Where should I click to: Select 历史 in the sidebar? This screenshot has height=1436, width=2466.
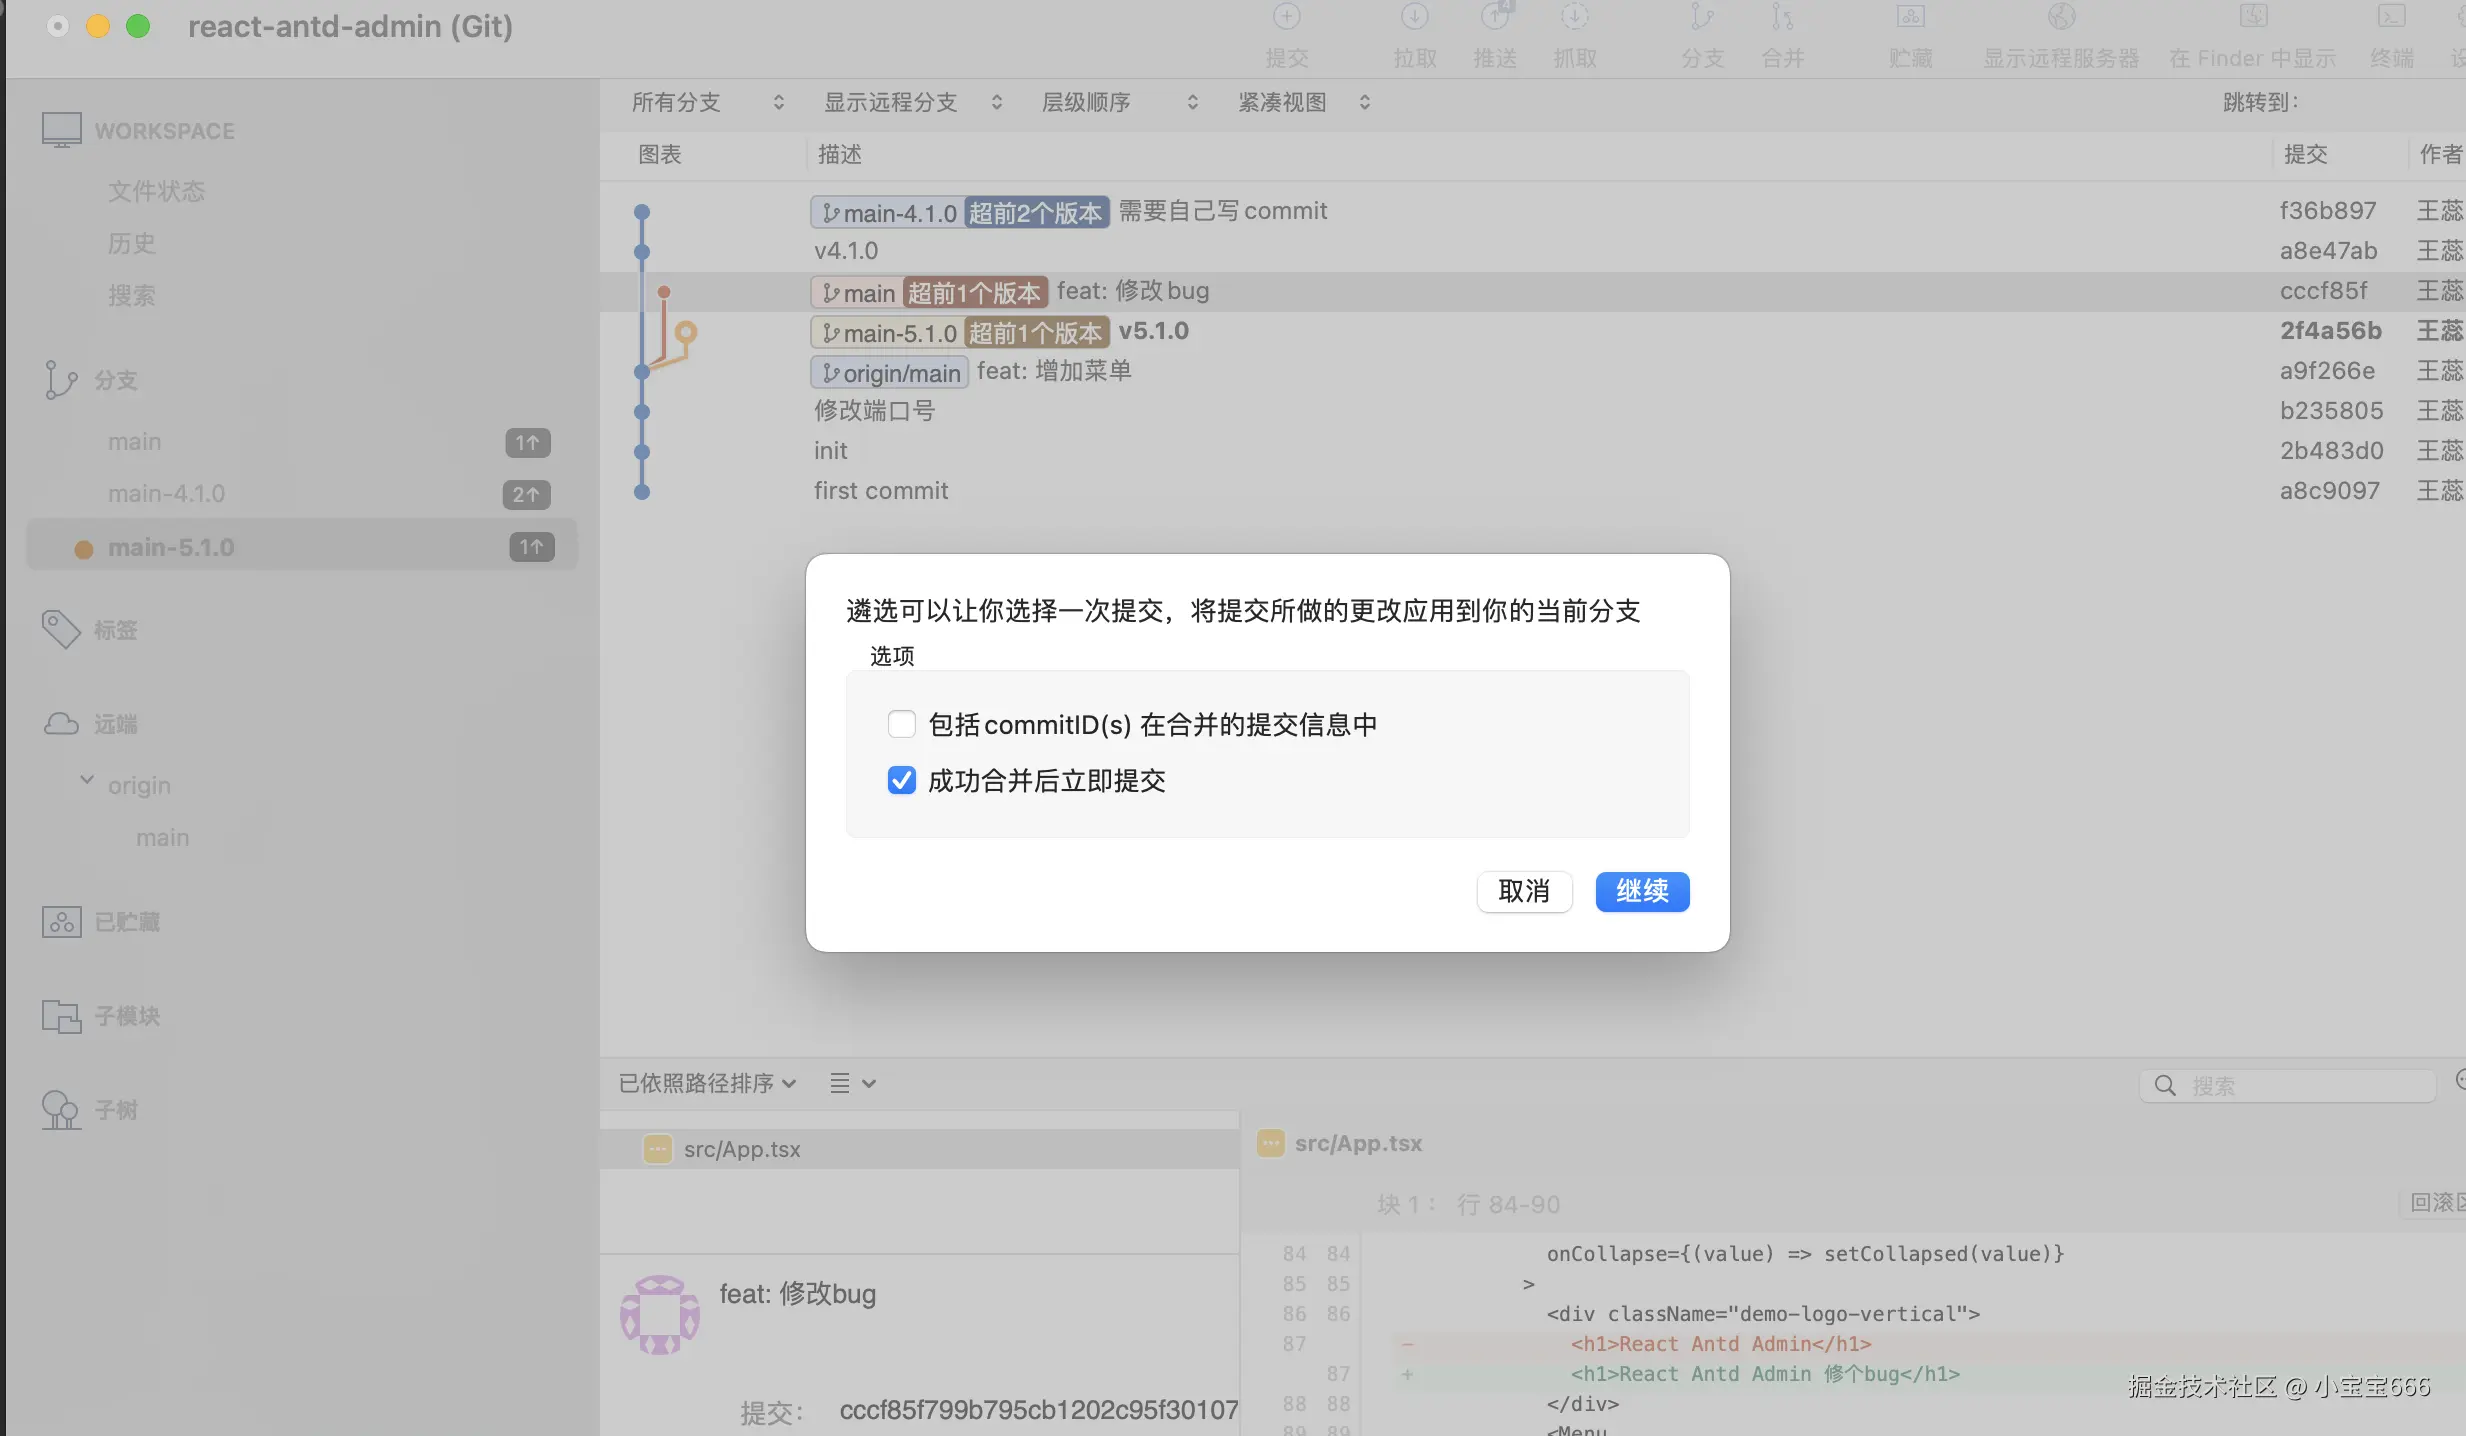point(131,243)
